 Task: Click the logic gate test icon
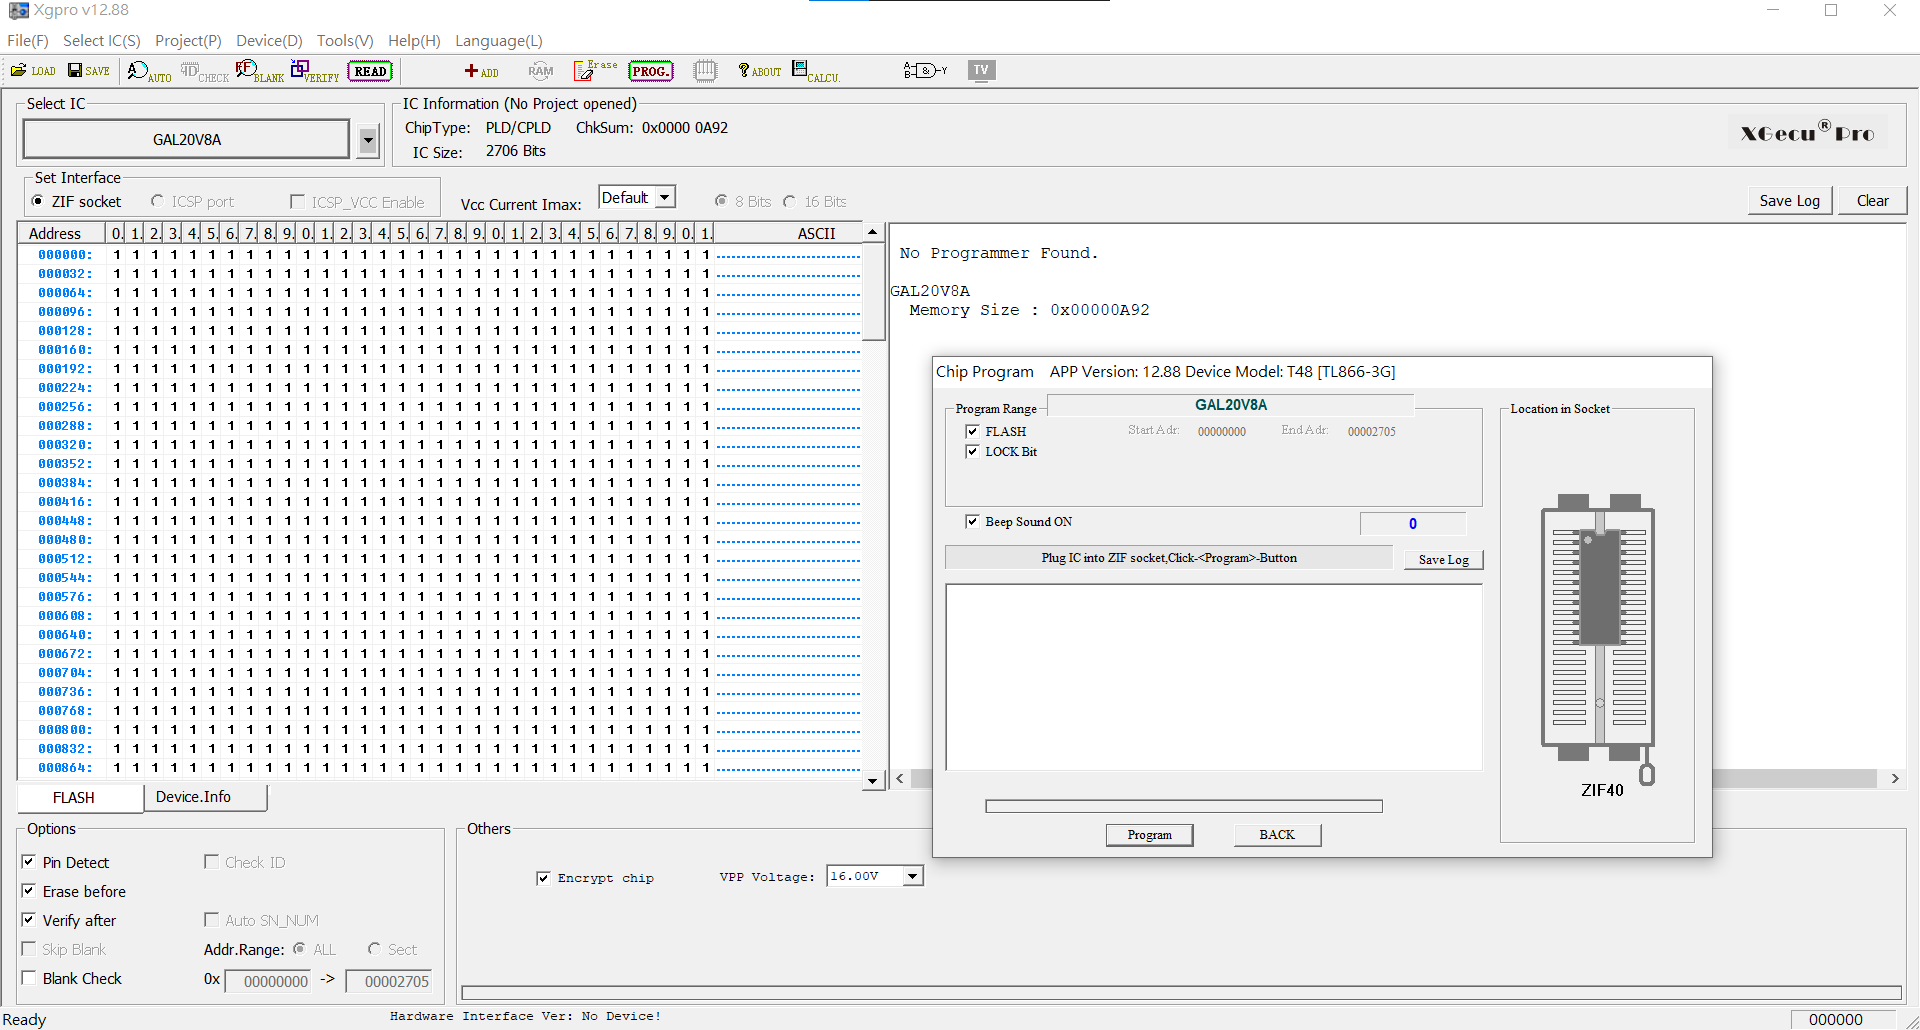tap(925, 70)
